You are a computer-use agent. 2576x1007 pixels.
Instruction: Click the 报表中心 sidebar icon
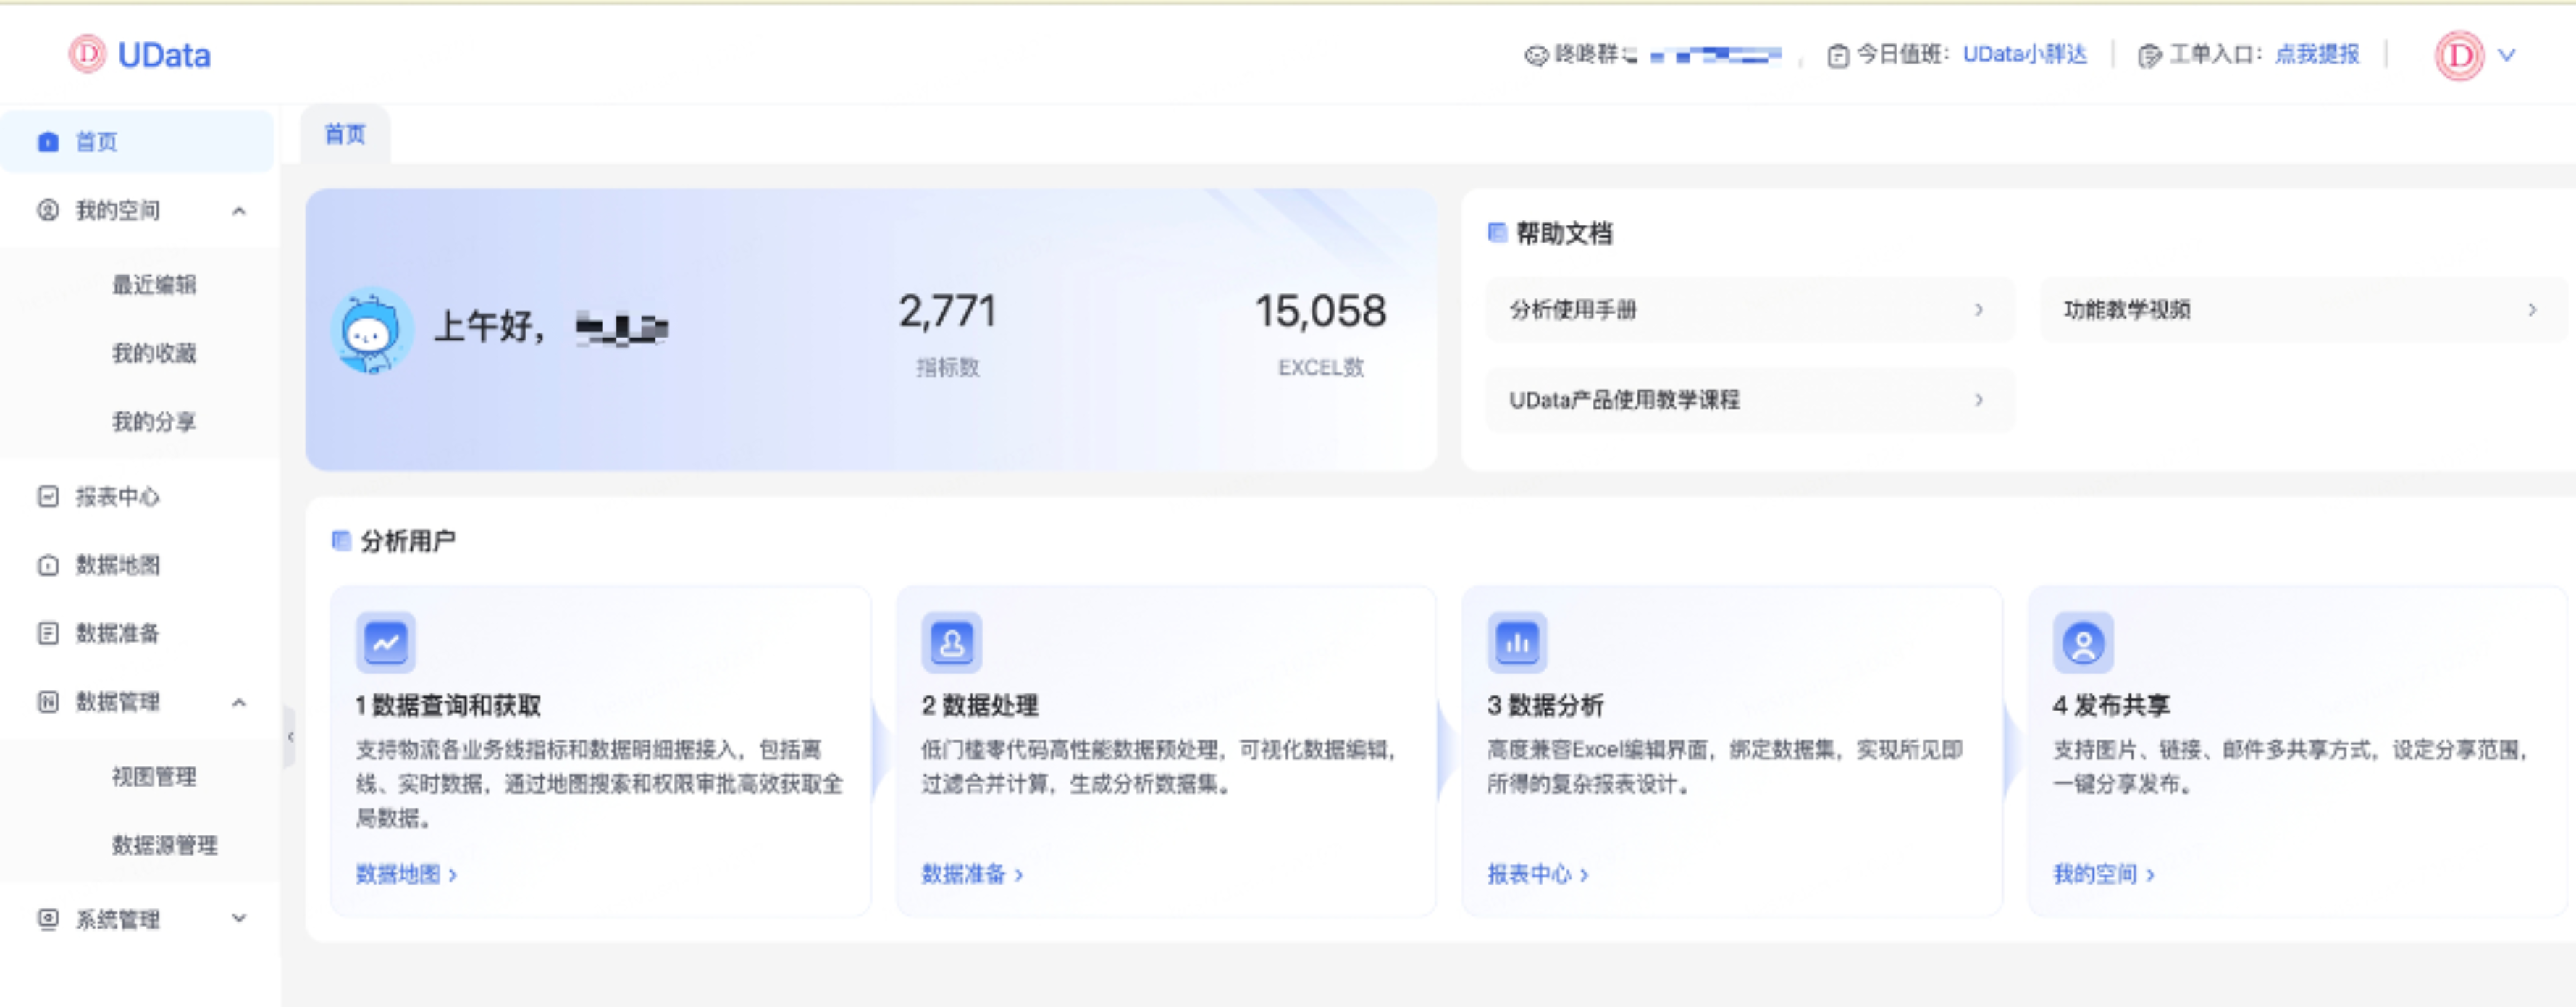pos(48,496)
